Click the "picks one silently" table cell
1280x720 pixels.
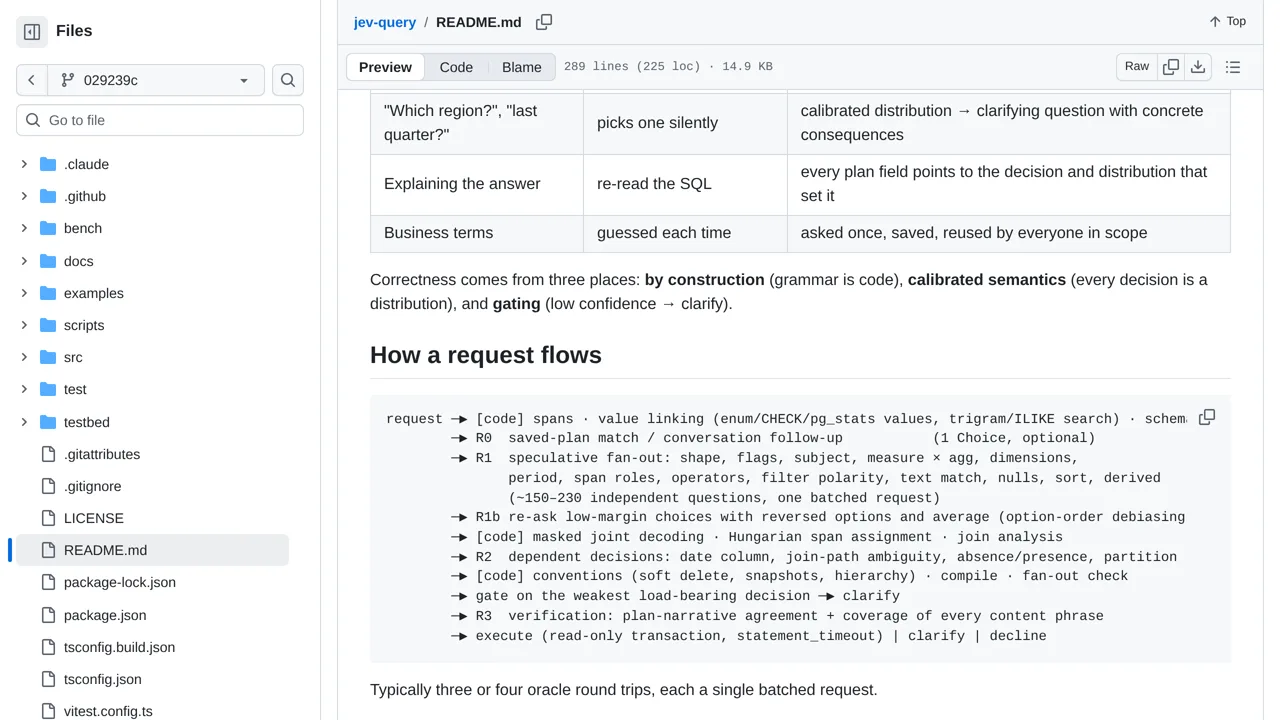(685, 123)
